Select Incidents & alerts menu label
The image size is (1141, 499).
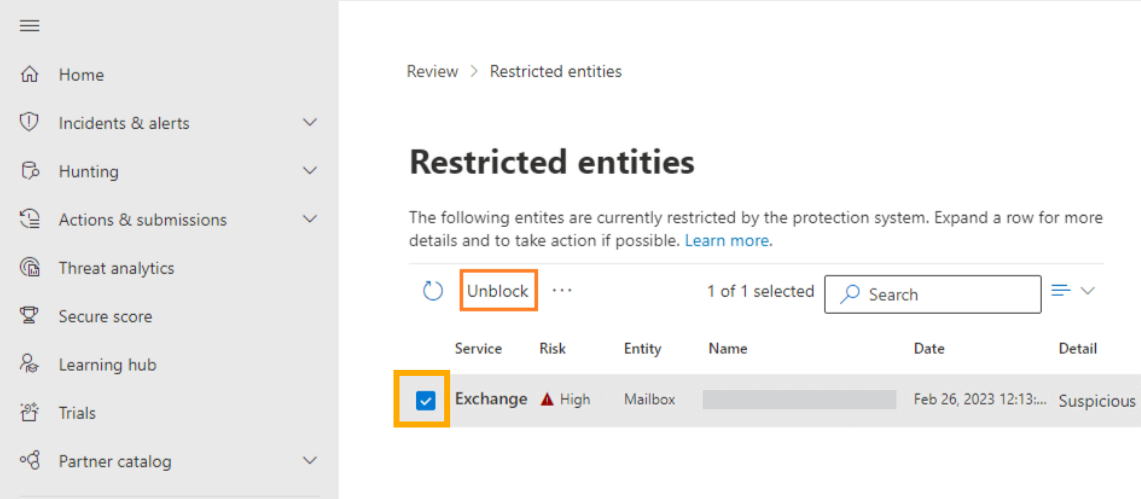124,124
